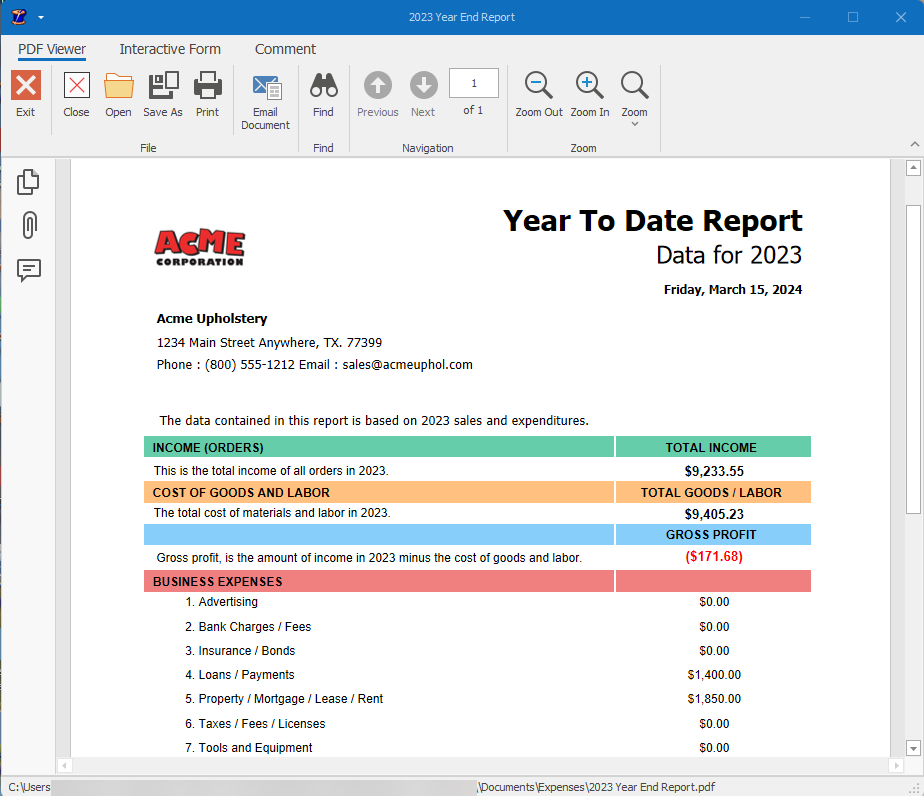Viewport: 924px width, 796px height.
Task: Click the Zoom In magnifier icon
Action: 588,85
